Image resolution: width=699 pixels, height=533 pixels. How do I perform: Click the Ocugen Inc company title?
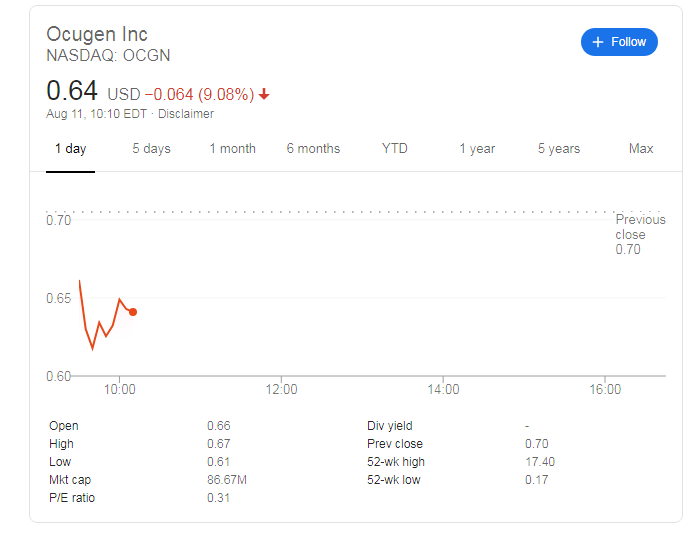pyautogui.click(x=97, y=34)
